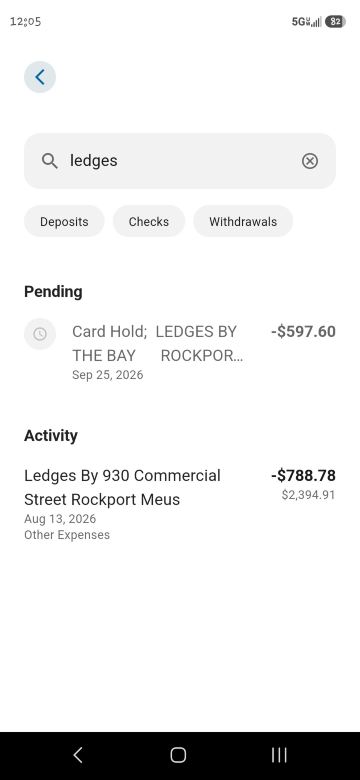
Task: Select the -$788.78 transaction amount
Action: [303, 476]
